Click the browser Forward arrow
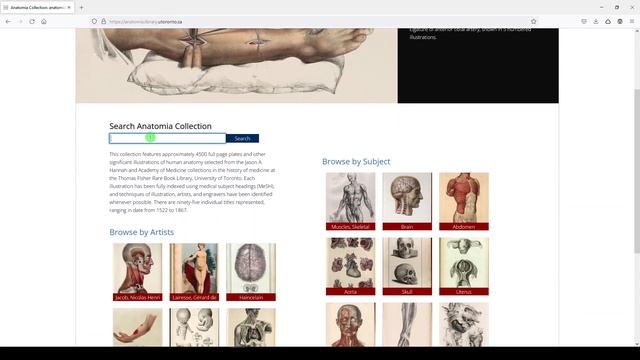The height and width of the screenshot is (360, 640). 20,21
